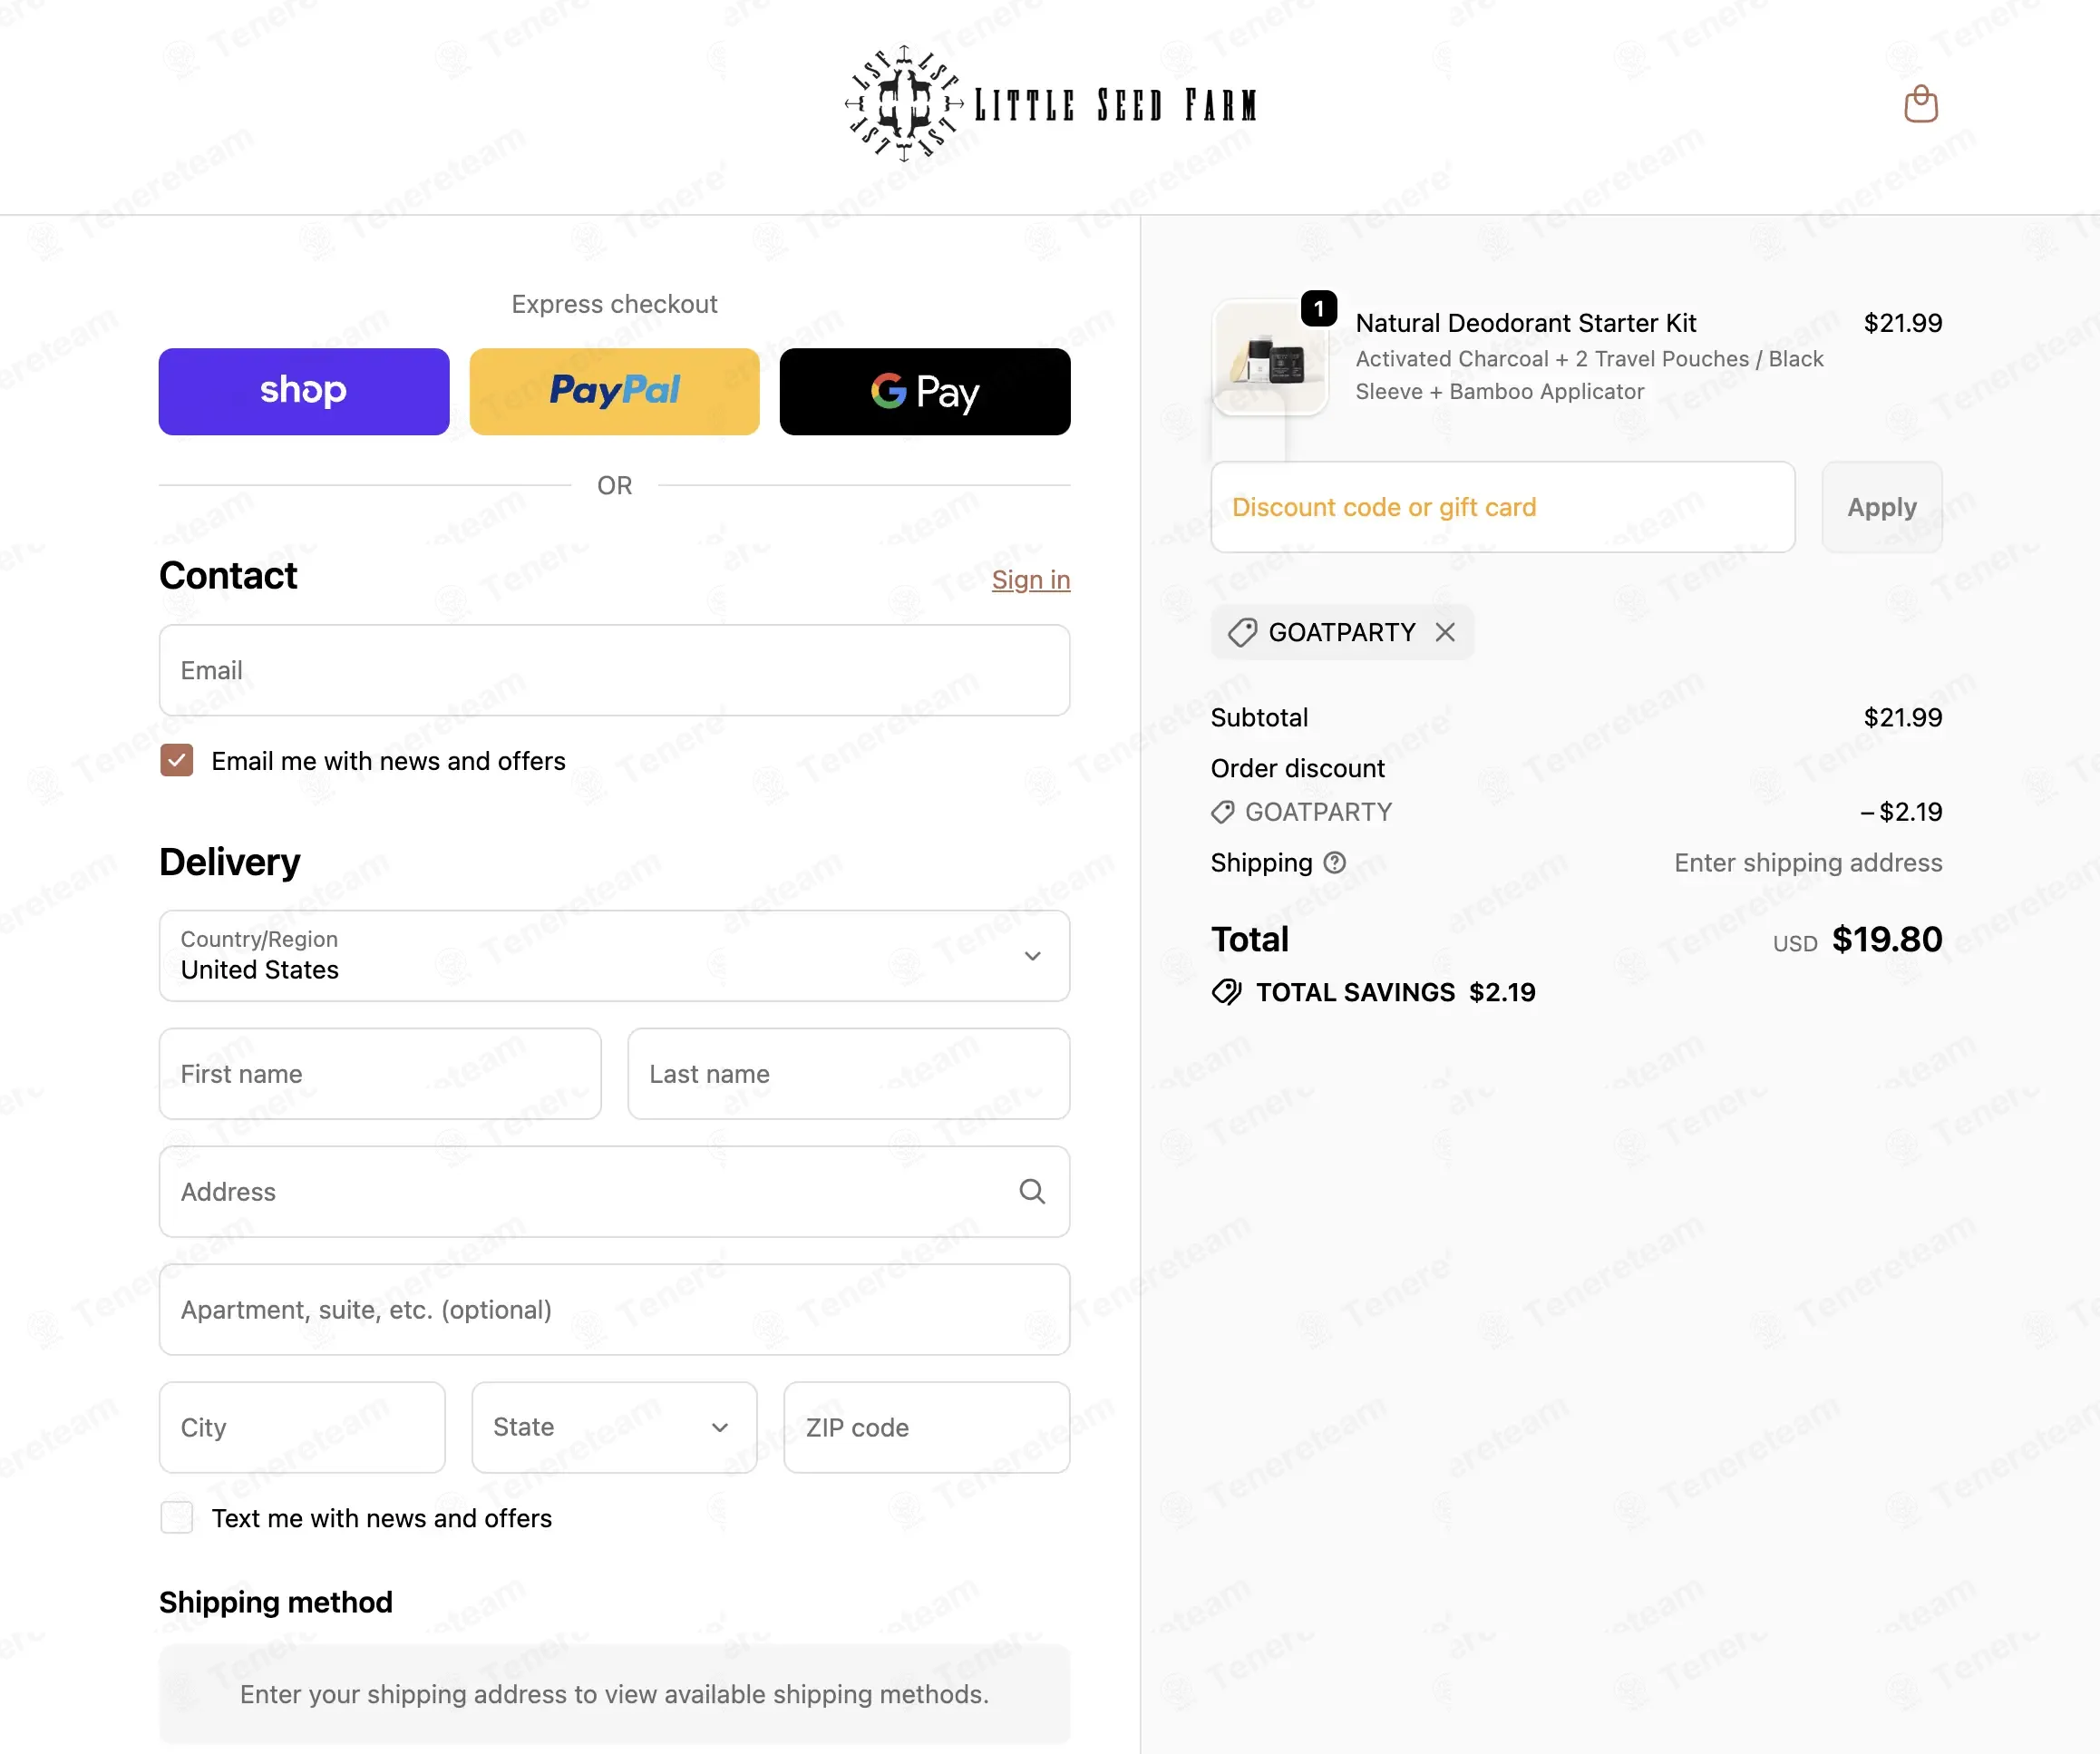Click the –$2.19 discount amount
2100x1754 pixels.
[1901, 812]
